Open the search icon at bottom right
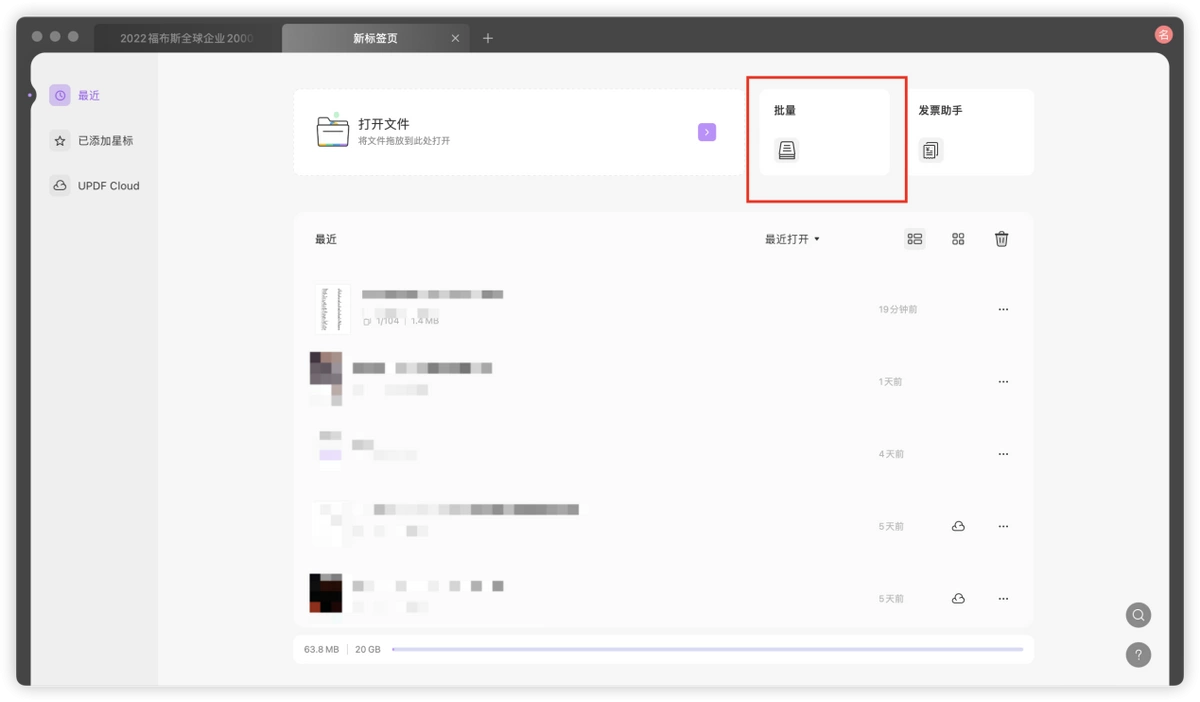 point(1138,615)
